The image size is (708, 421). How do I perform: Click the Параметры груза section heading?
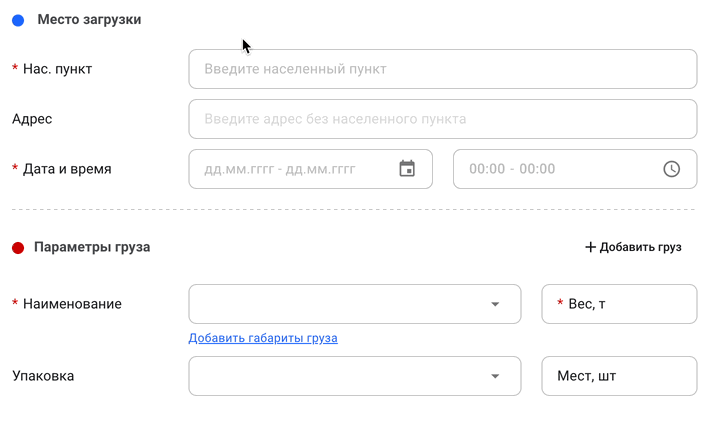92,247
